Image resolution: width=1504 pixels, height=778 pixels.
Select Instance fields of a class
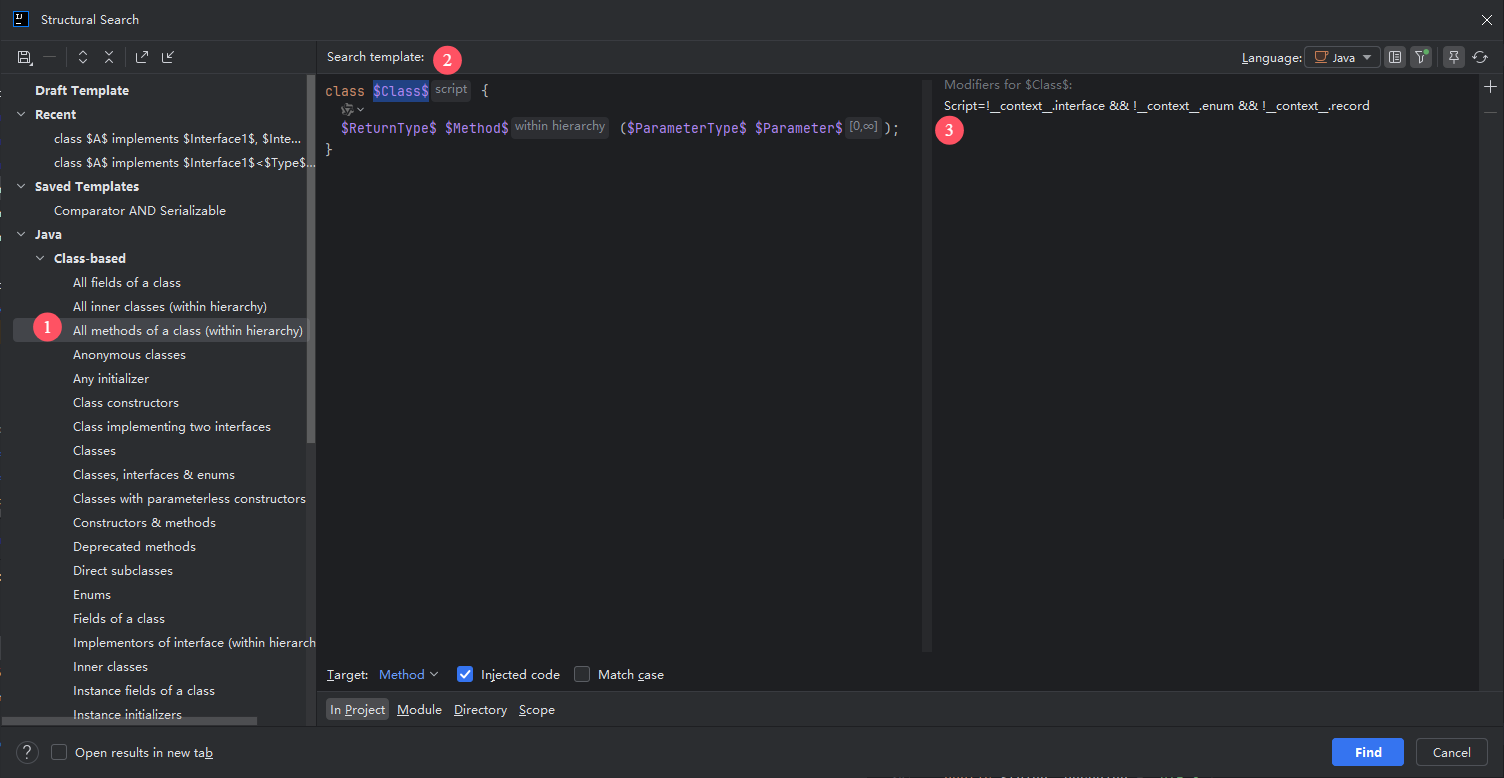144,690
